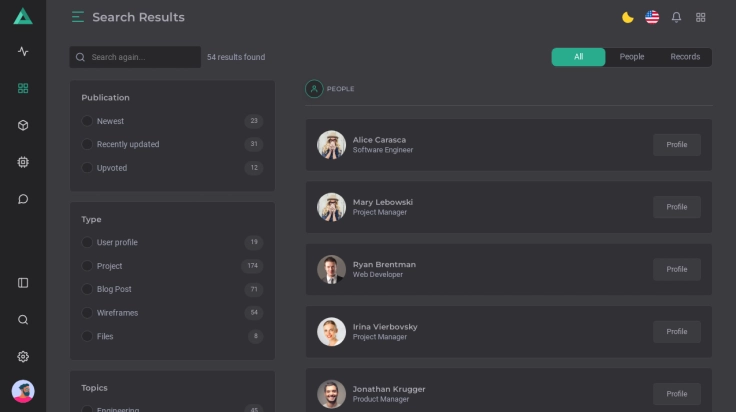
Task: Open the user avatar menu in sidebar
Action: pos(23,391)
